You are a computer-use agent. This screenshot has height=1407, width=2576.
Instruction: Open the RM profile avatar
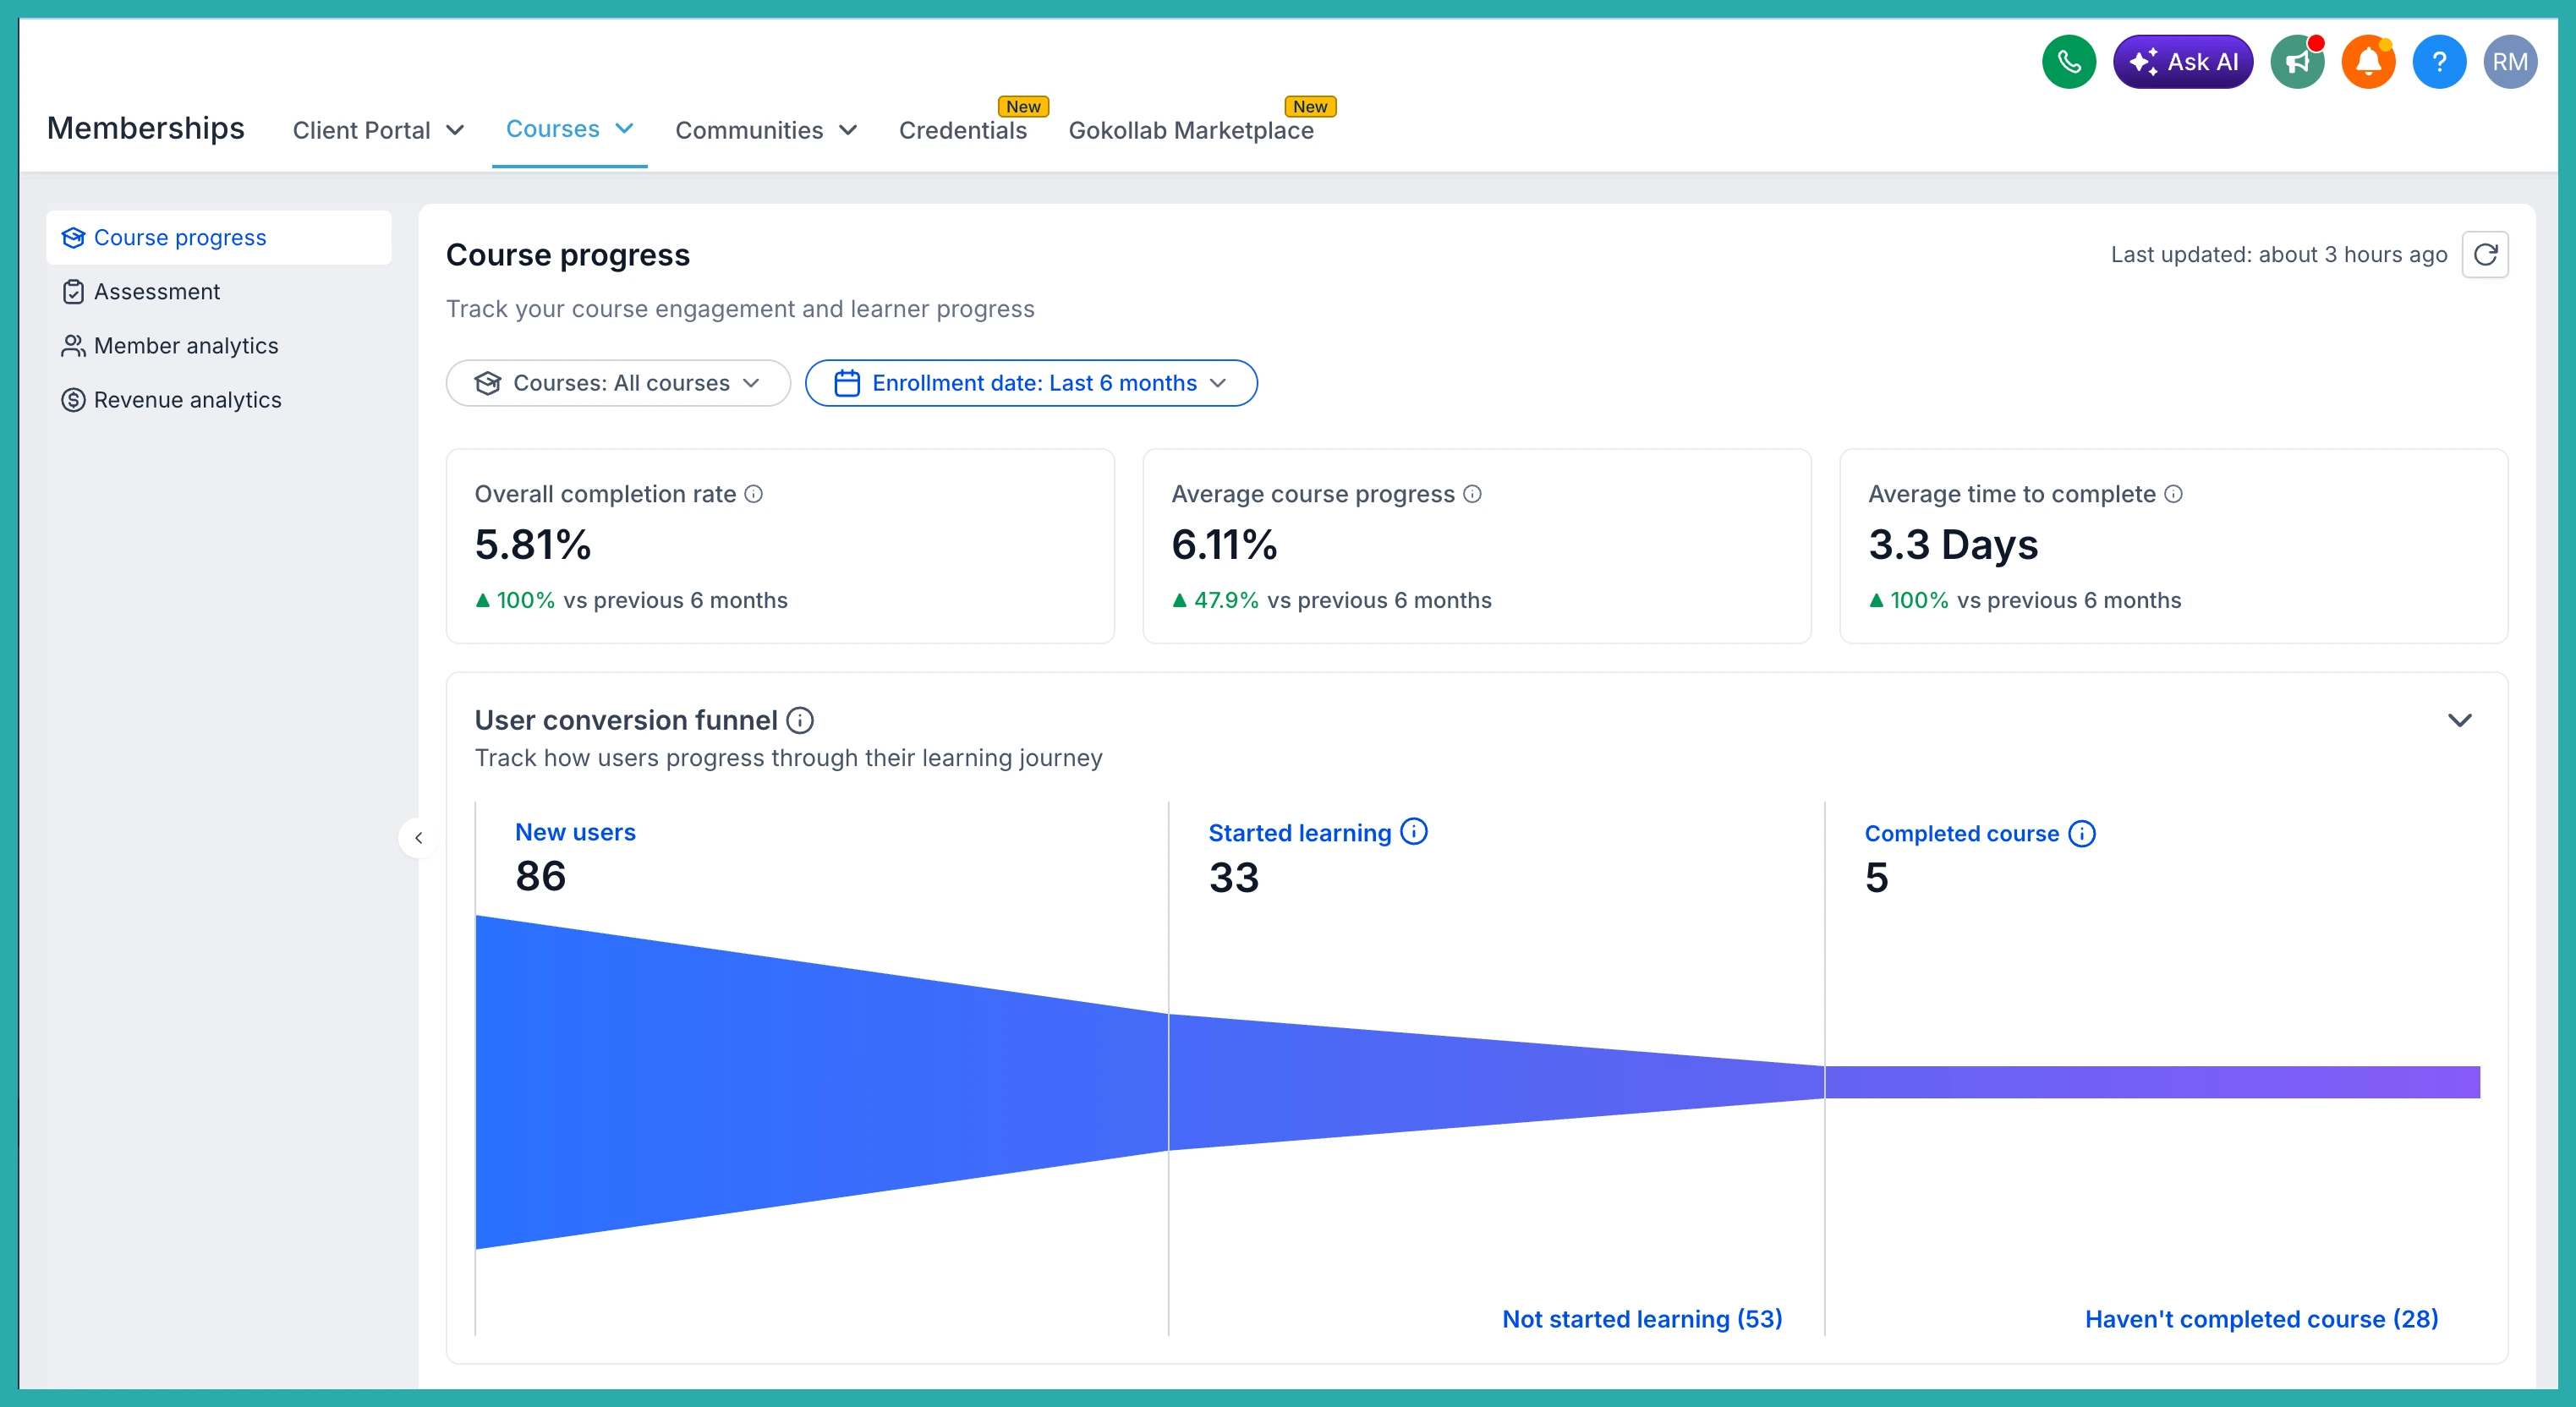pyautogui.click(x=2510, y=62)
